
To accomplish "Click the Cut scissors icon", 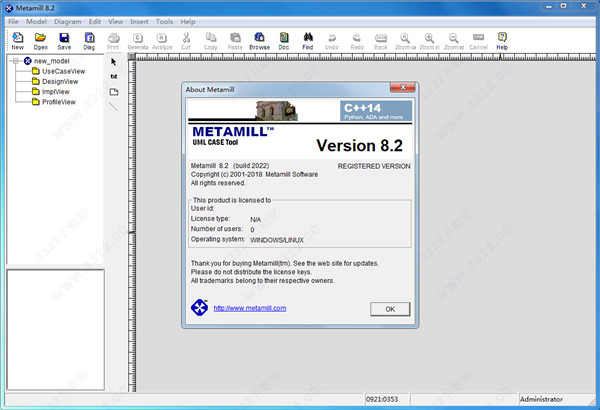I will [x=186, y=38].
